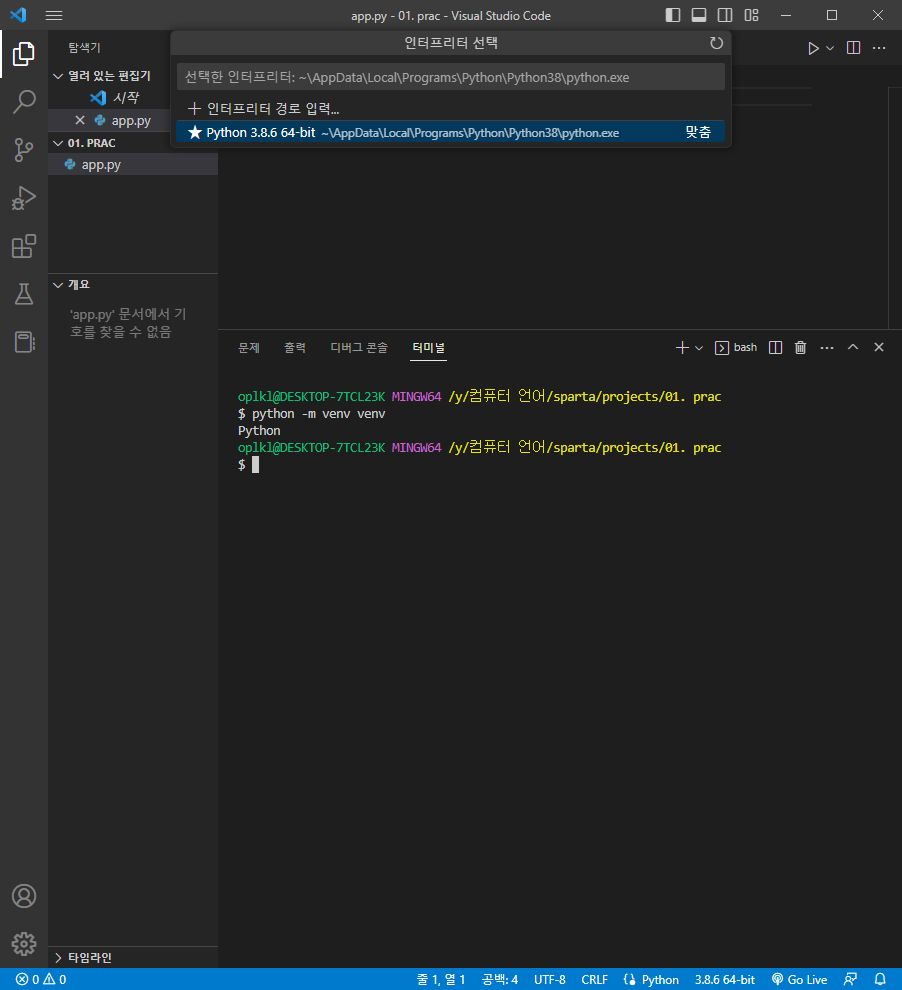Open the Extensions view

tap(24, 246)
